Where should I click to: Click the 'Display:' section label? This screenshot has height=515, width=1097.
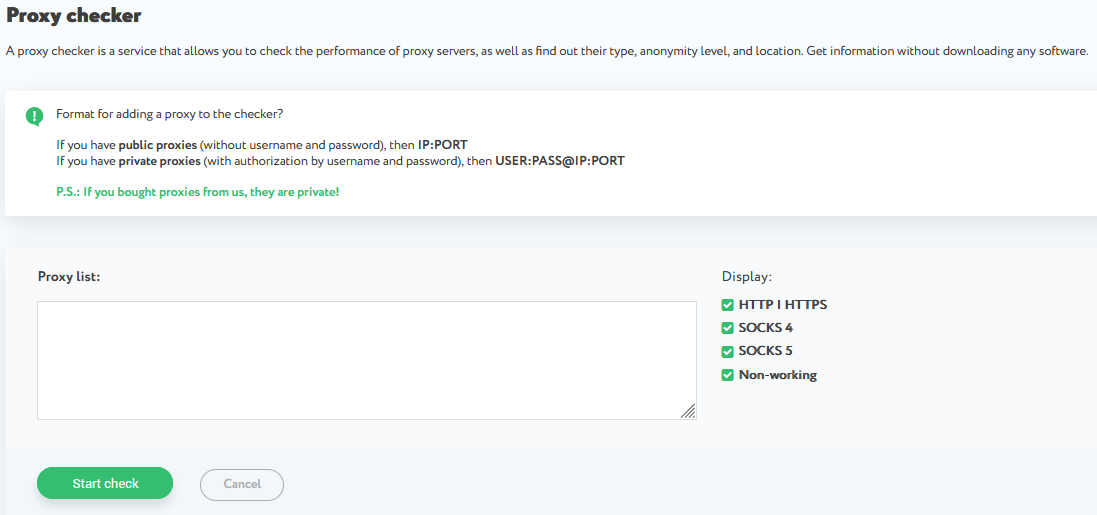pos(746,276)
